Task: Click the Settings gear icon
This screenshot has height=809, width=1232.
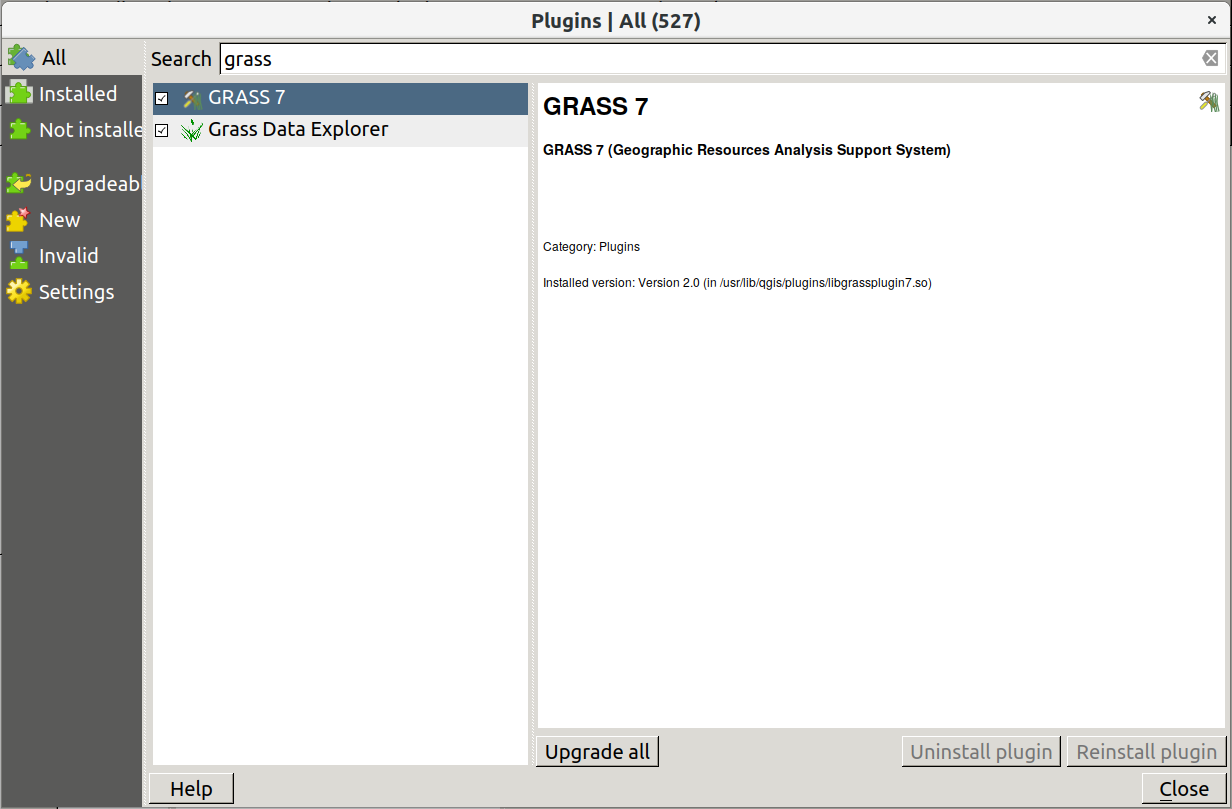Action: tap(19, 291)
